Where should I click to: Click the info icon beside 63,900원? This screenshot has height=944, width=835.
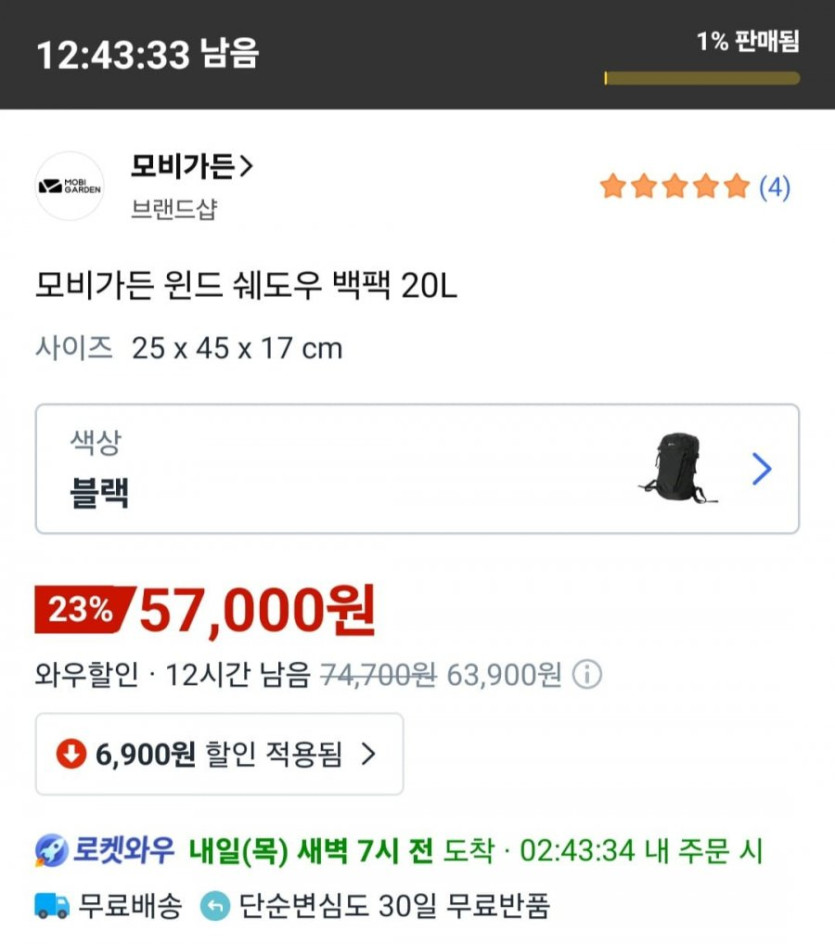click(587, 675)
